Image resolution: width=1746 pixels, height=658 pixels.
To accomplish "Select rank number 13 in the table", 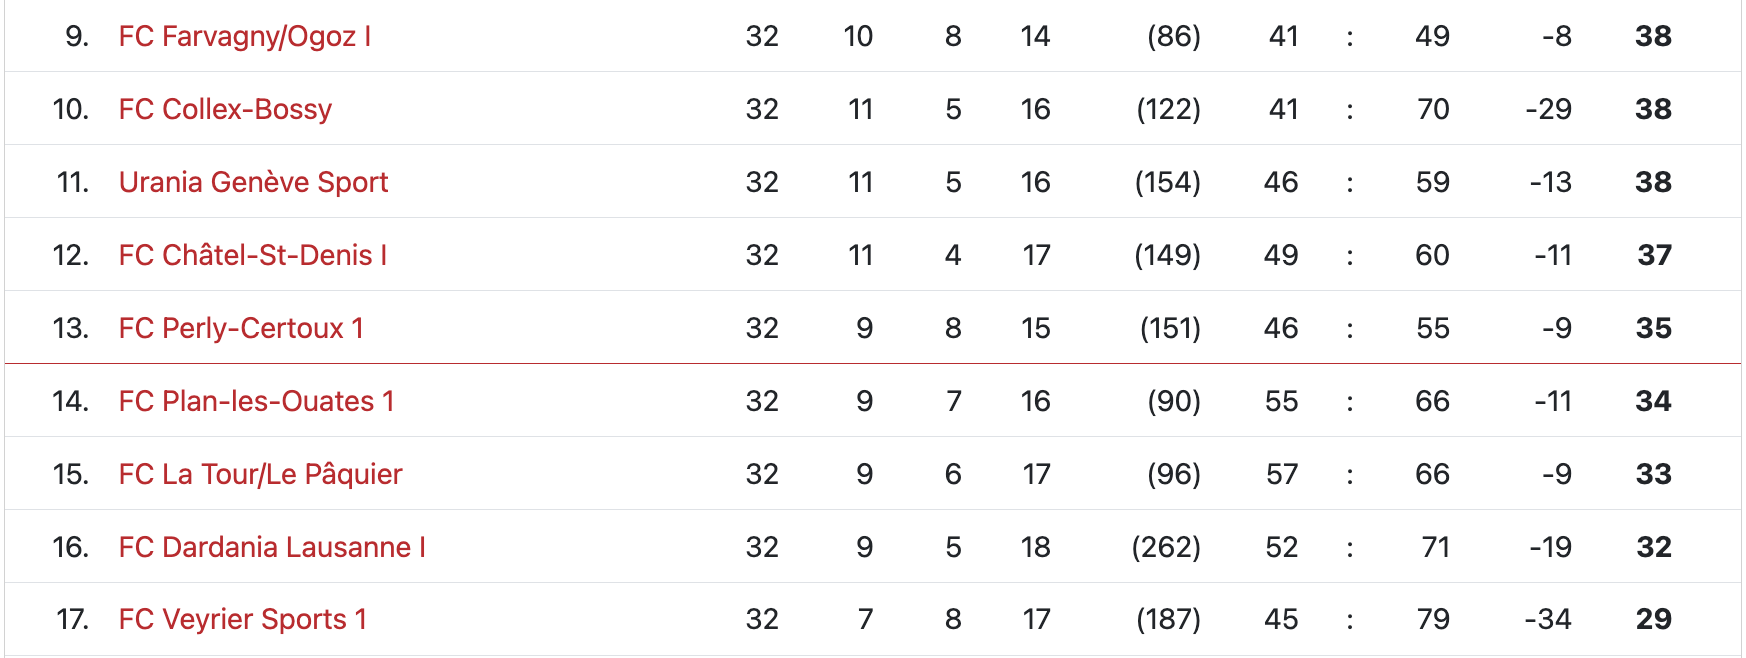I will [x=70, y=329].
